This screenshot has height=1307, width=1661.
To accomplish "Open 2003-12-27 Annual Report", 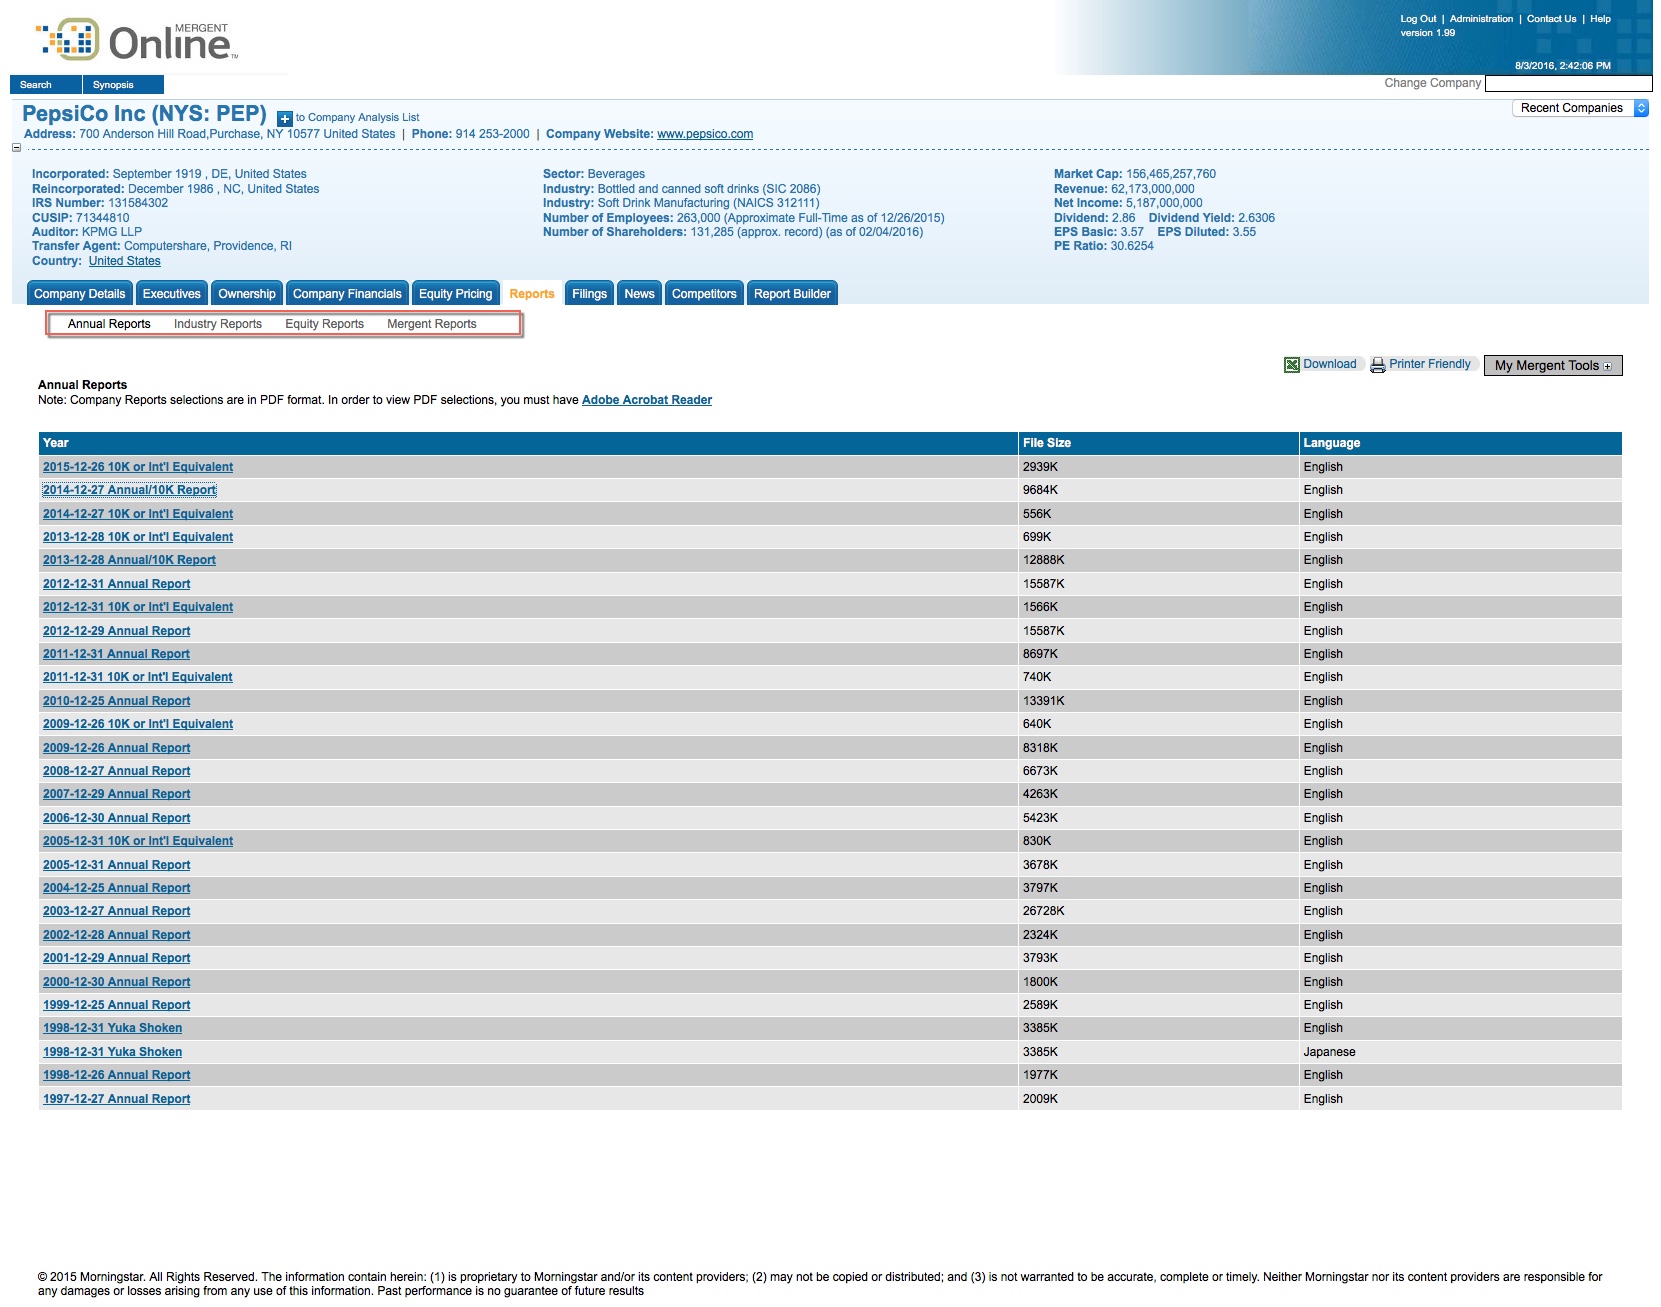I will tap(117, 911).
